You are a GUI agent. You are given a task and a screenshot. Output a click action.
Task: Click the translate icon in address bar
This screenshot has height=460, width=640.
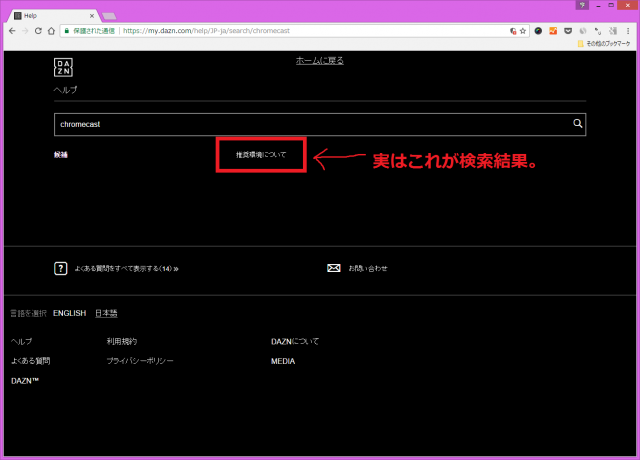point(513,31)
